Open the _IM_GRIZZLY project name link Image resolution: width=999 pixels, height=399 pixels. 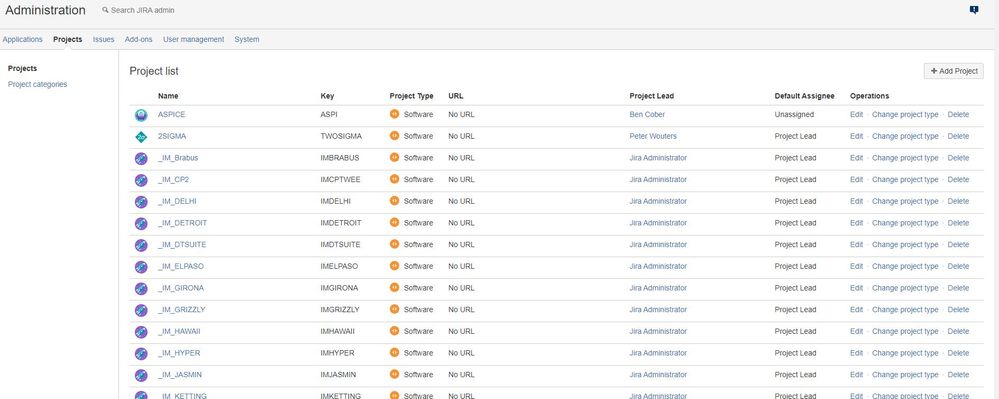(182, 310)
